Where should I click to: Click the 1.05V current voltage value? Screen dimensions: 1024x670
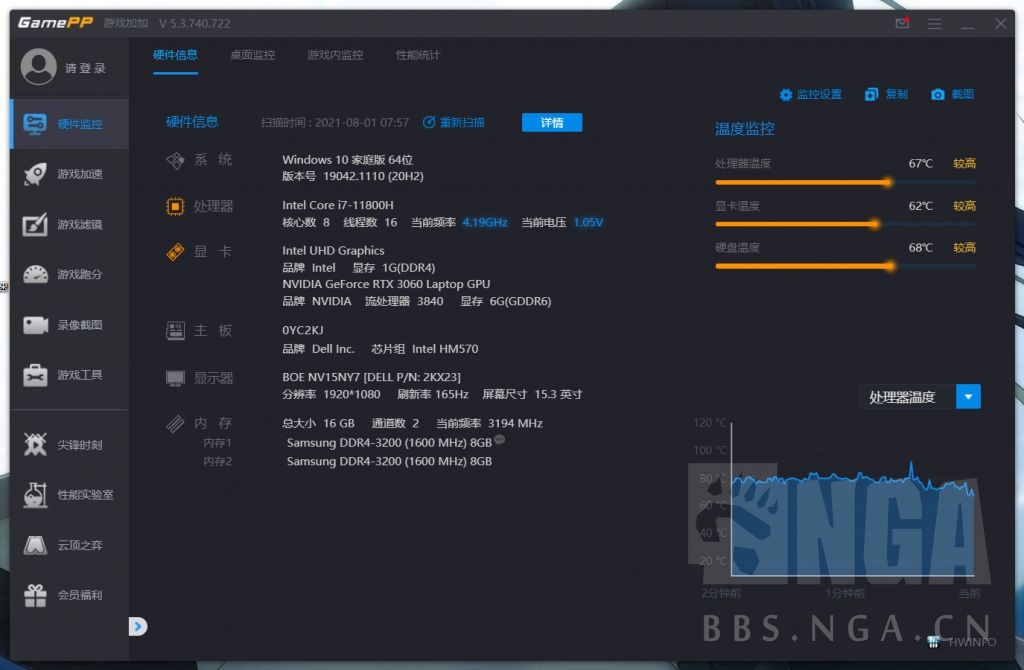(x=588, y=222)
